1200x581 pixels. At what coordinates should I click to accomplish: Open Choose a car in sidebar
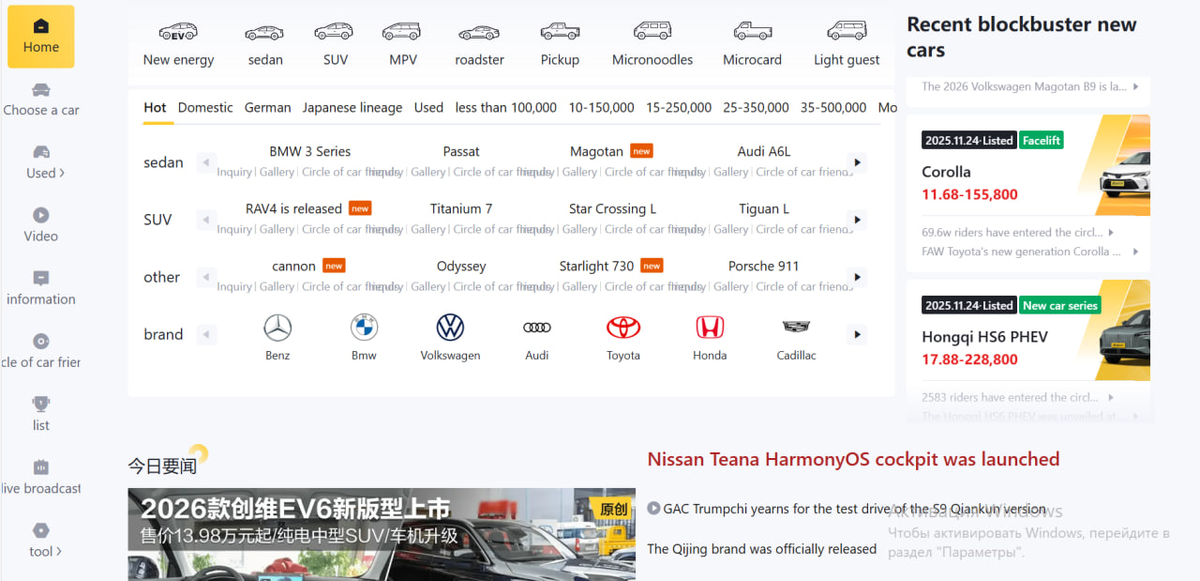(x=41, y=99)
